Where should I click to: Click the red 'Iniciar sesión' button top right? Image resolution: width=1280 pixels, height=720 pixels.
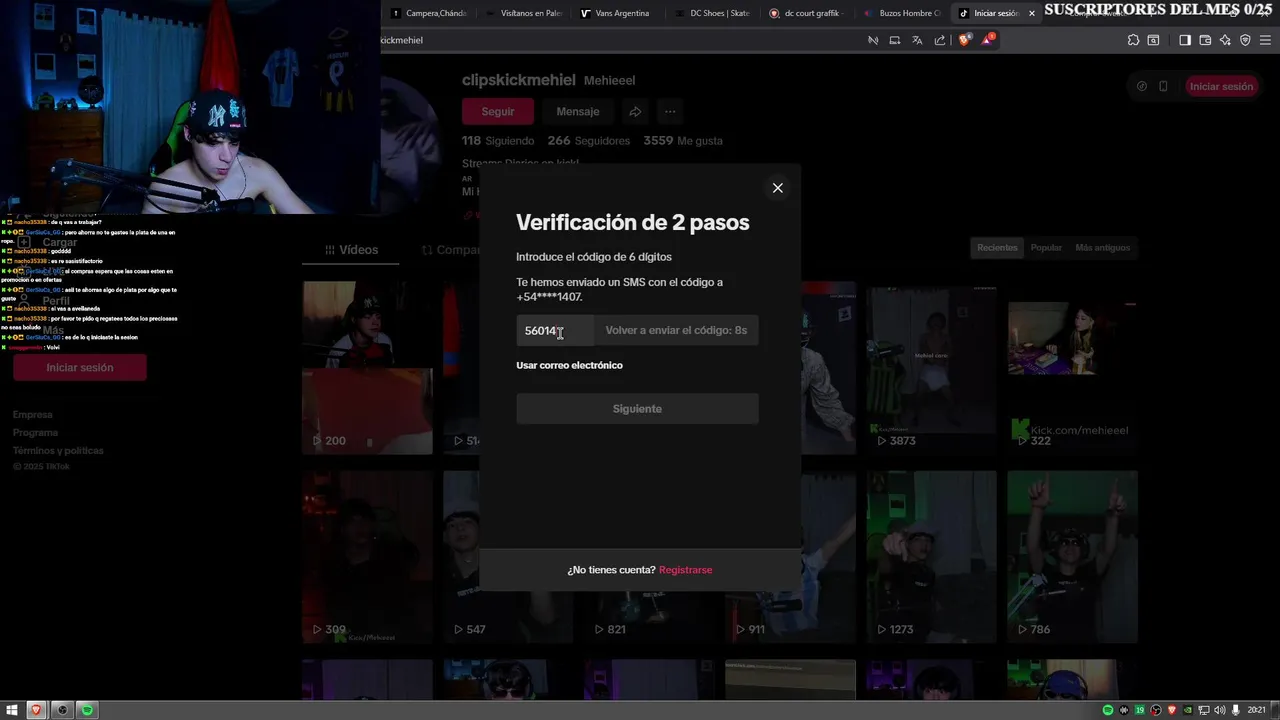[1221, 86]
